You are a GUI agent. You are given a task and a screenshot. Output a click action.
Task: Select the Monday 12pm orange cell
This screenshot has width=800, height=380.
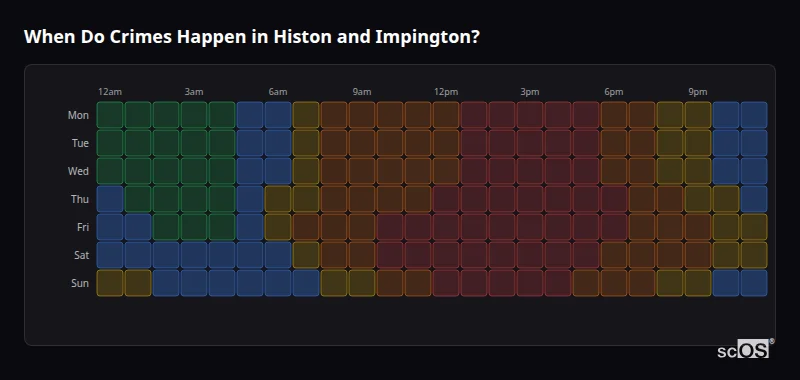[x=446, y=115]
